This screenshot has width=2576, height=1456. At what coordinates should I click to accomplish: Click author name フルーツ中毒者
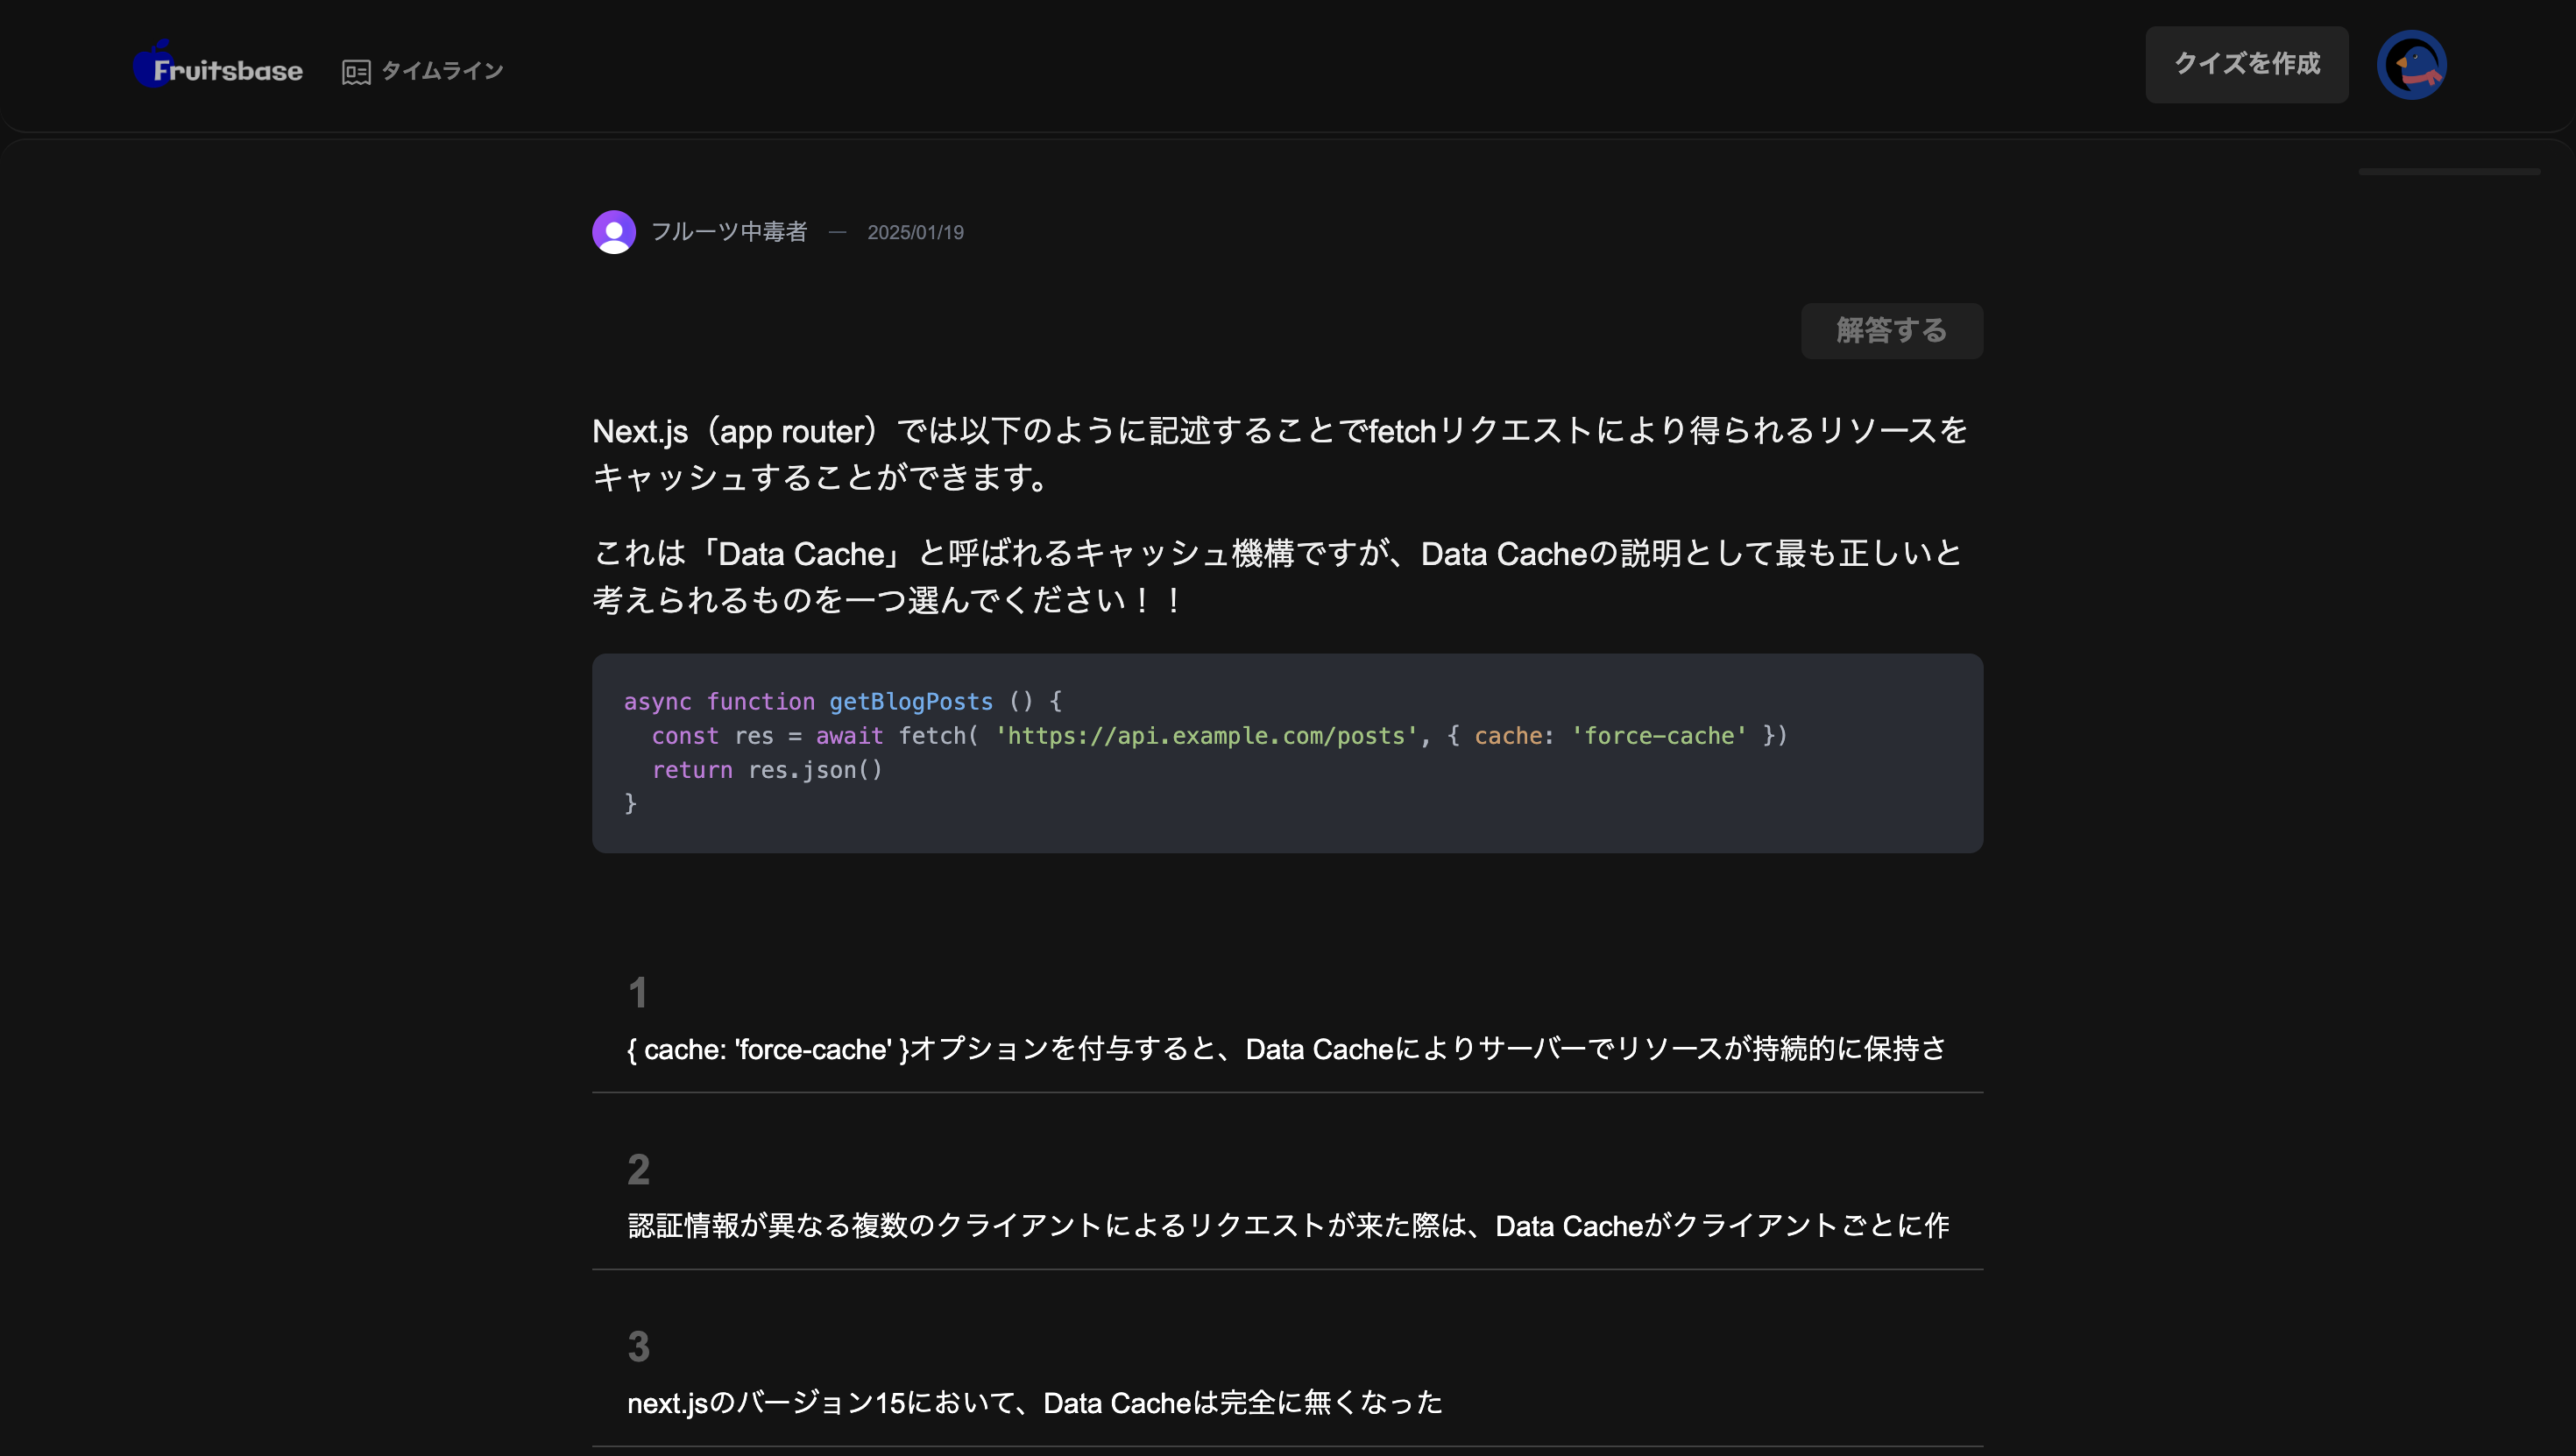click(728, 232)
